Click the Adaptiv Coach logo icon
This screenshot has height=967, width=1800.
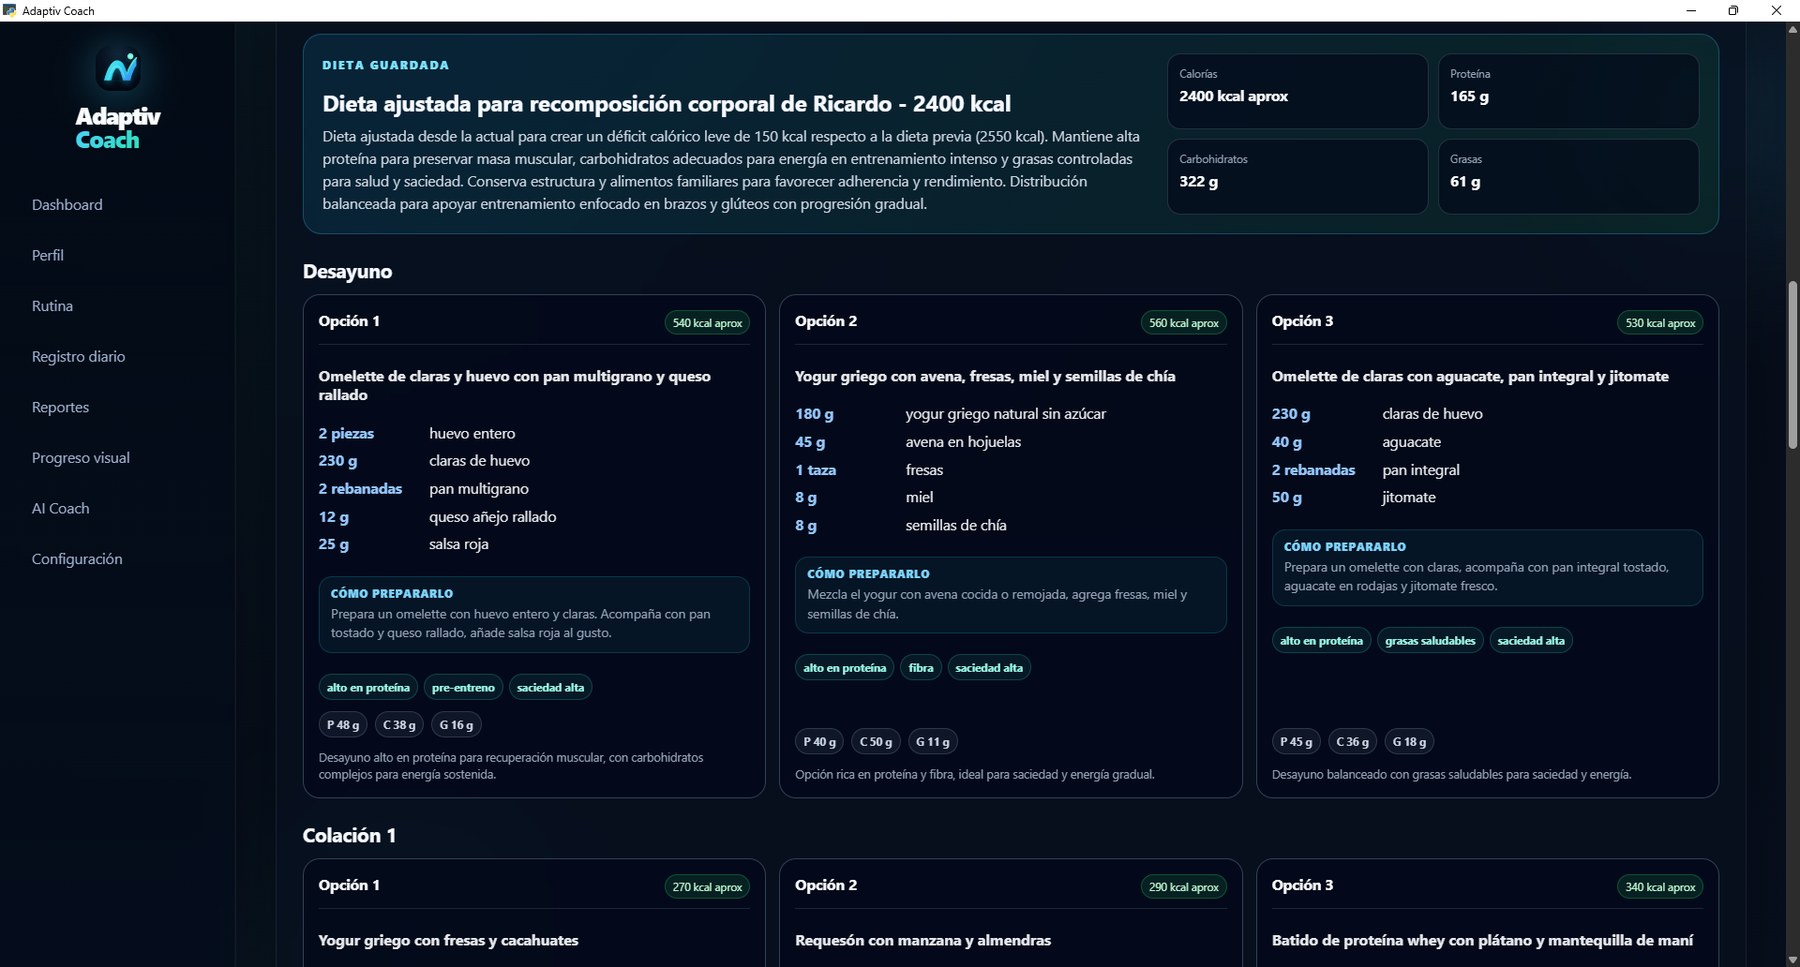[118, 69]
